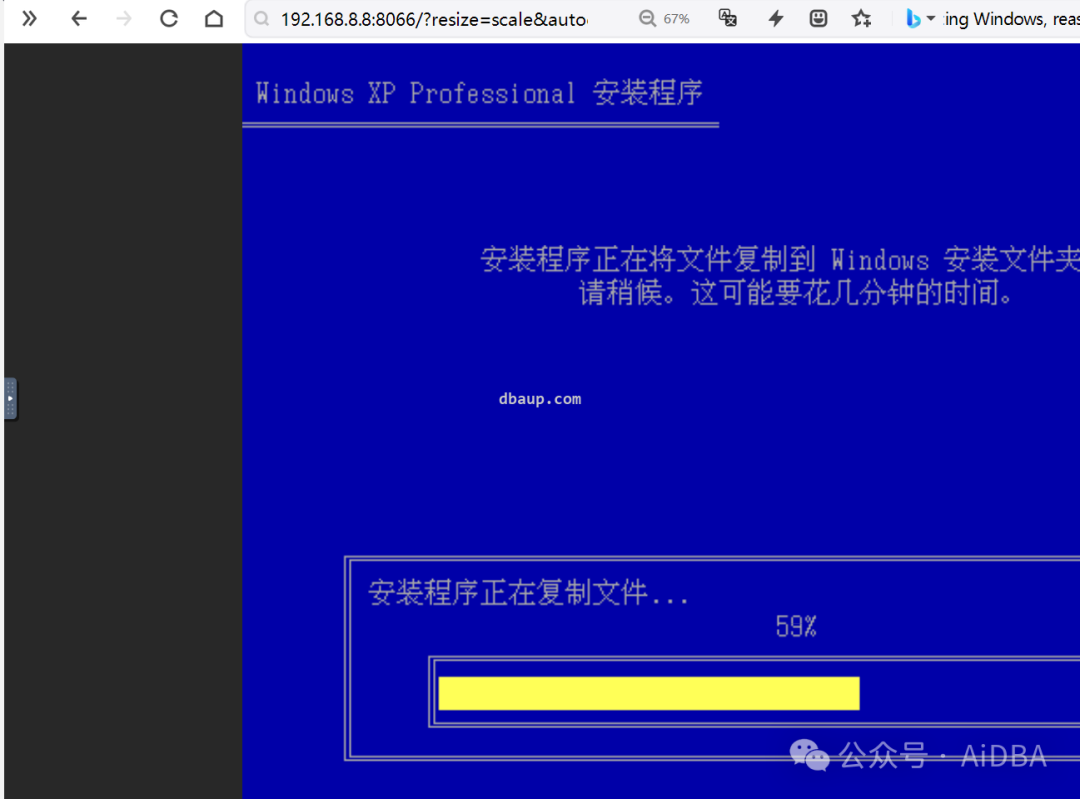Click the 安装程序正在将文件复制到 message line
The height and width of the screenshot is (799, 1080).
780,260
